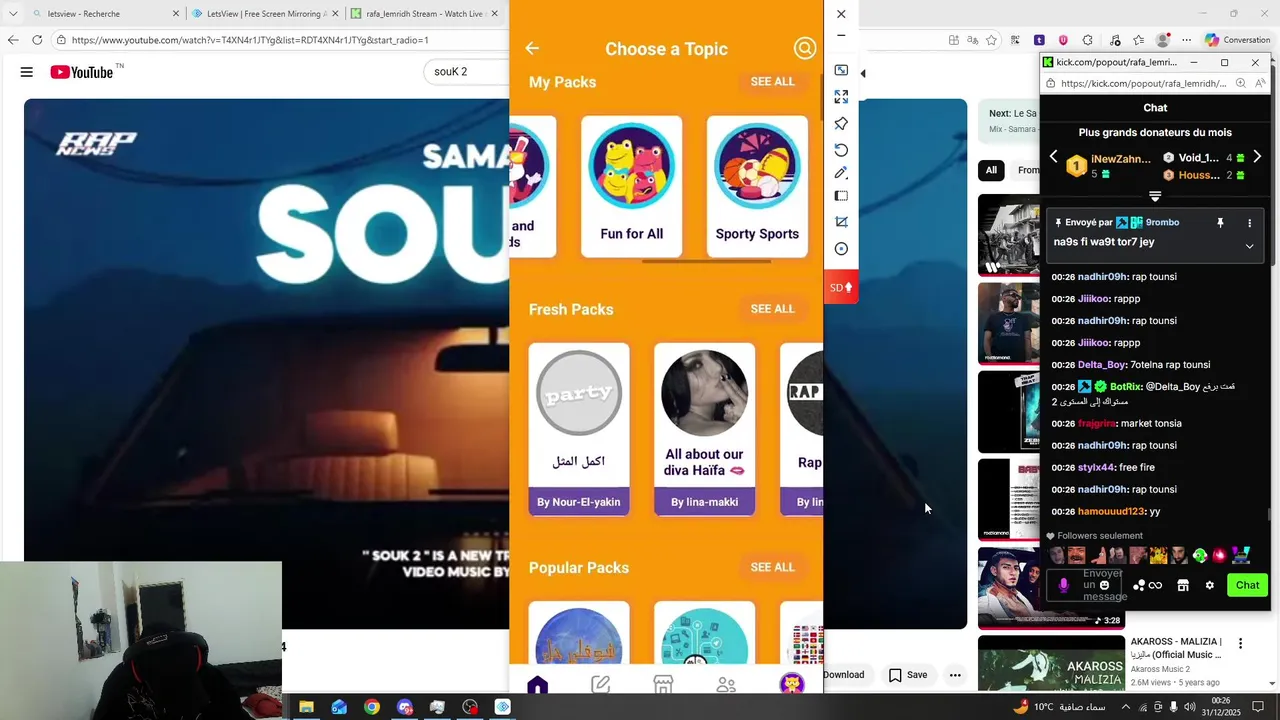Tap the home tab in app bottom bar

tap(538, 685)
